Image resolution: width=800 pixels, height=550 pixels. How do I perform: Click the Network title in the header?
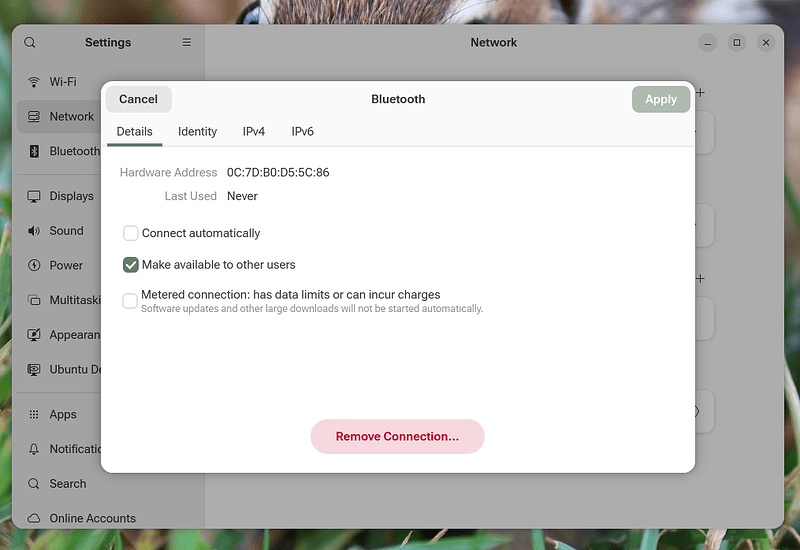[x=493, y=42]
